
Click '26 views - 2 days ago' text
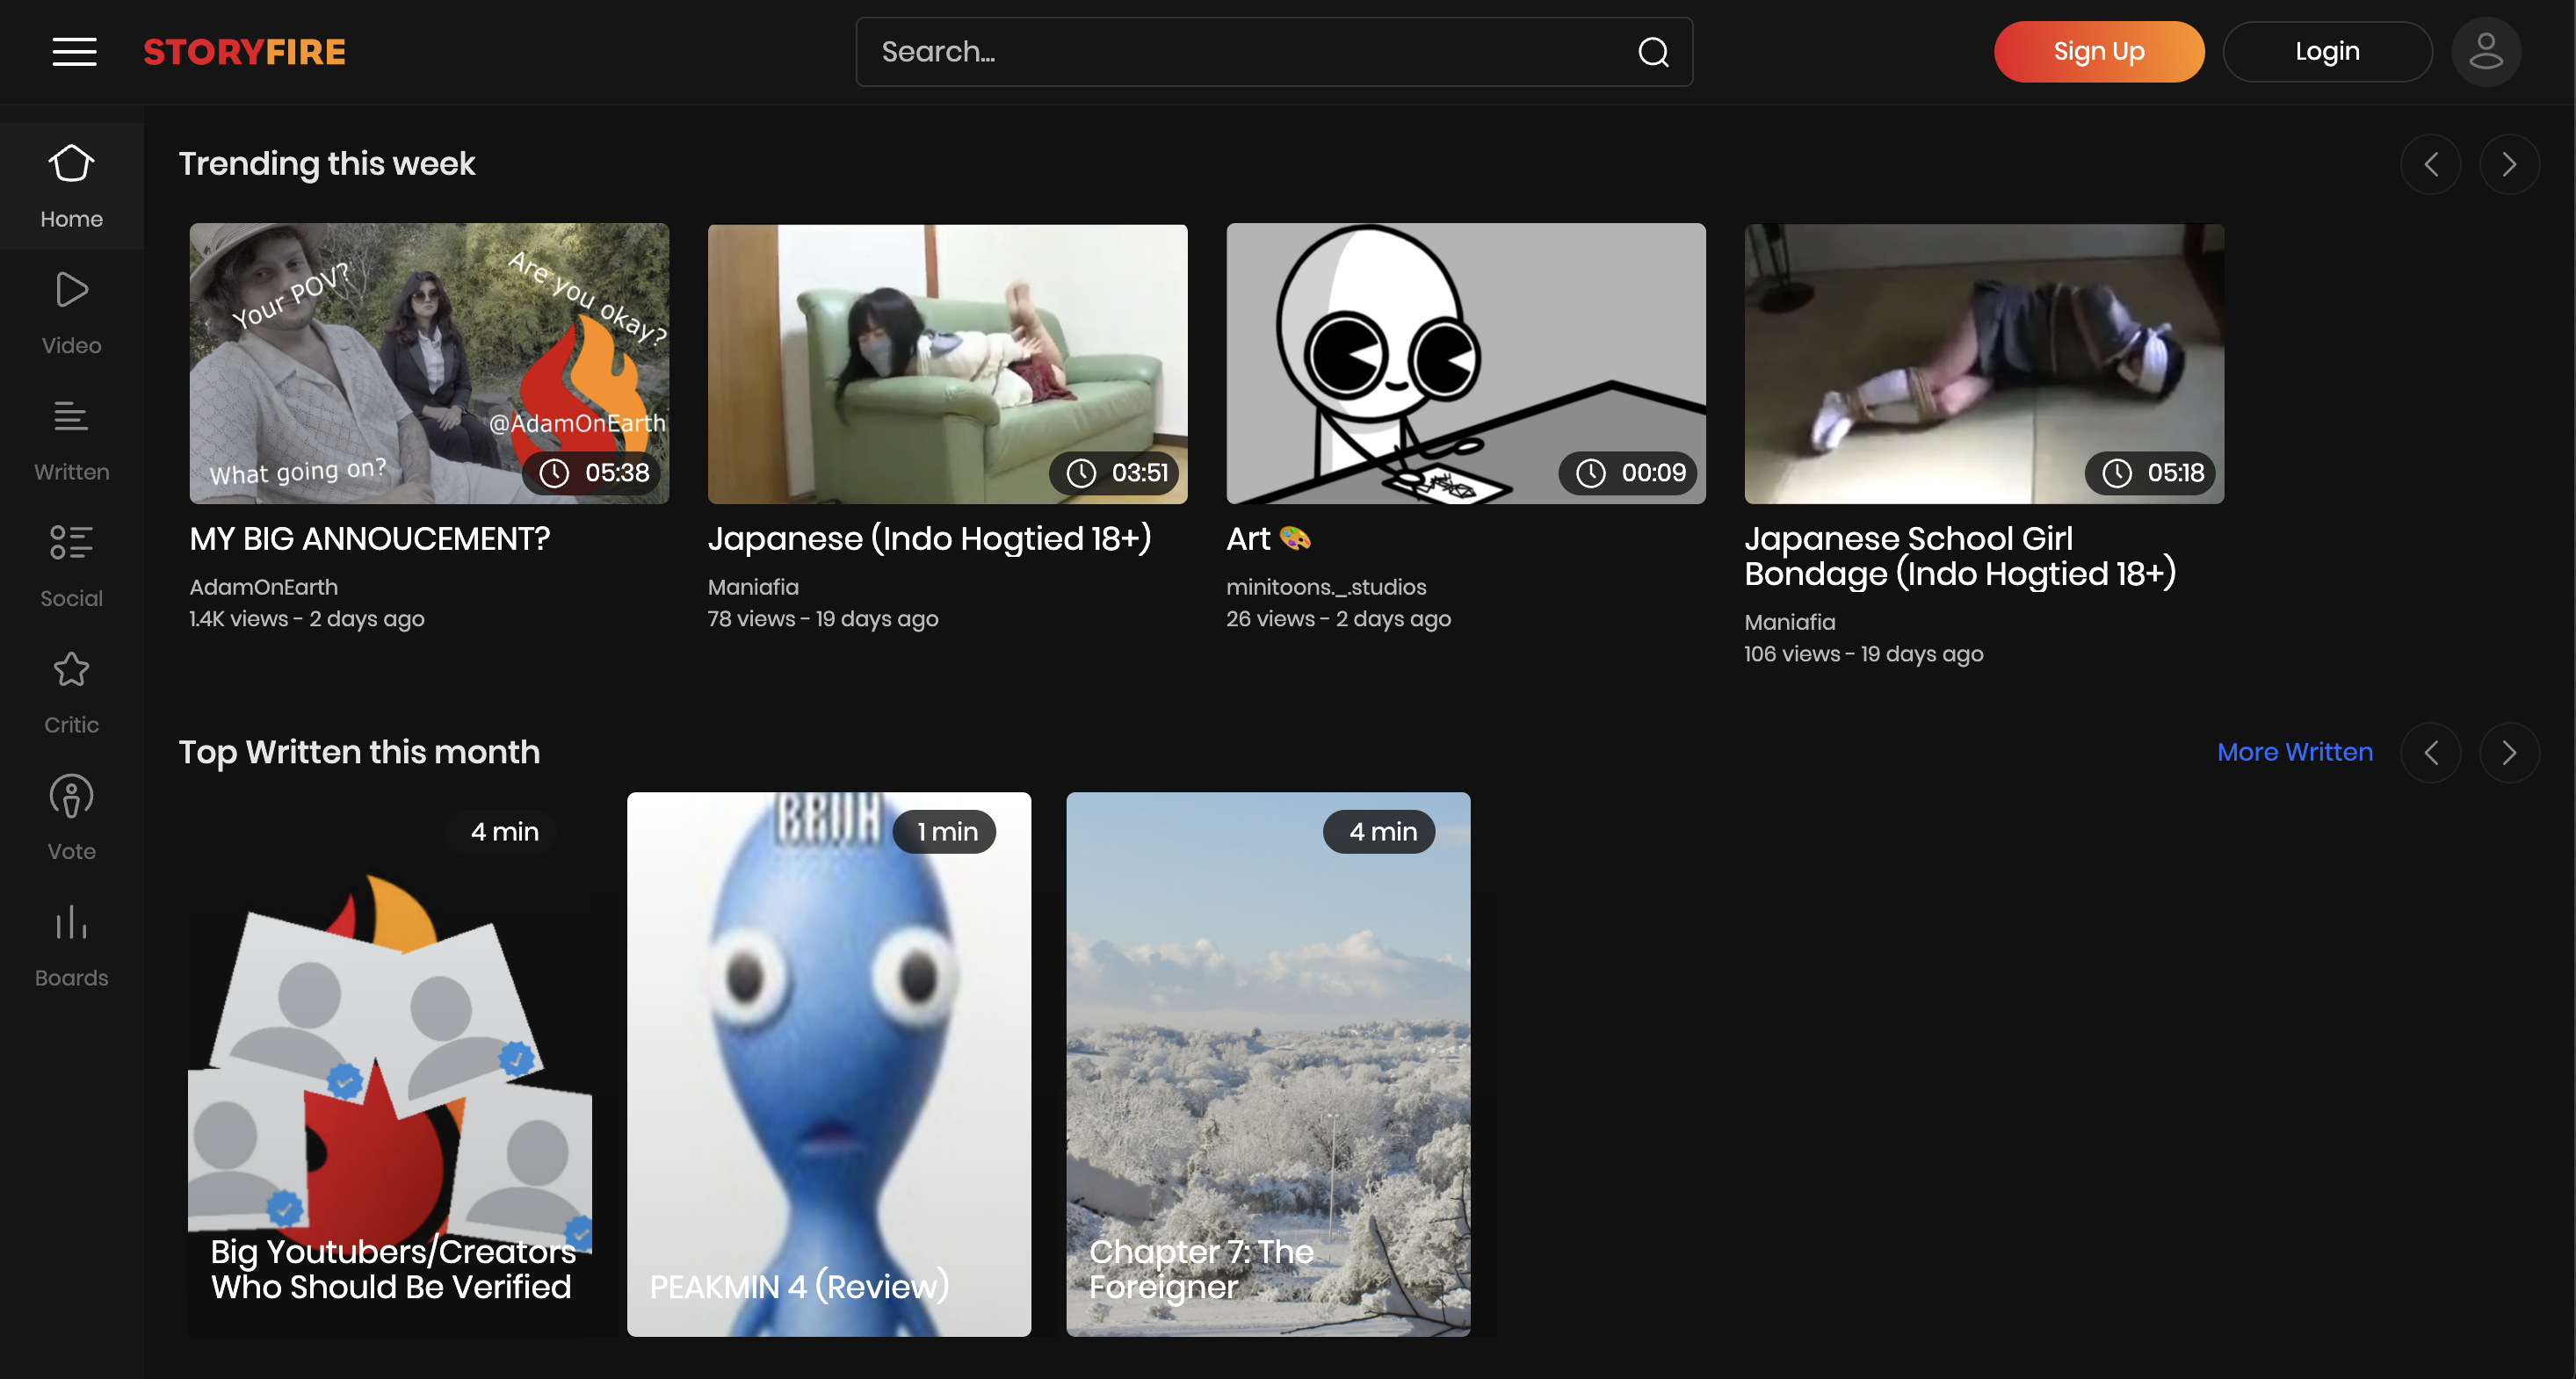1338,619
